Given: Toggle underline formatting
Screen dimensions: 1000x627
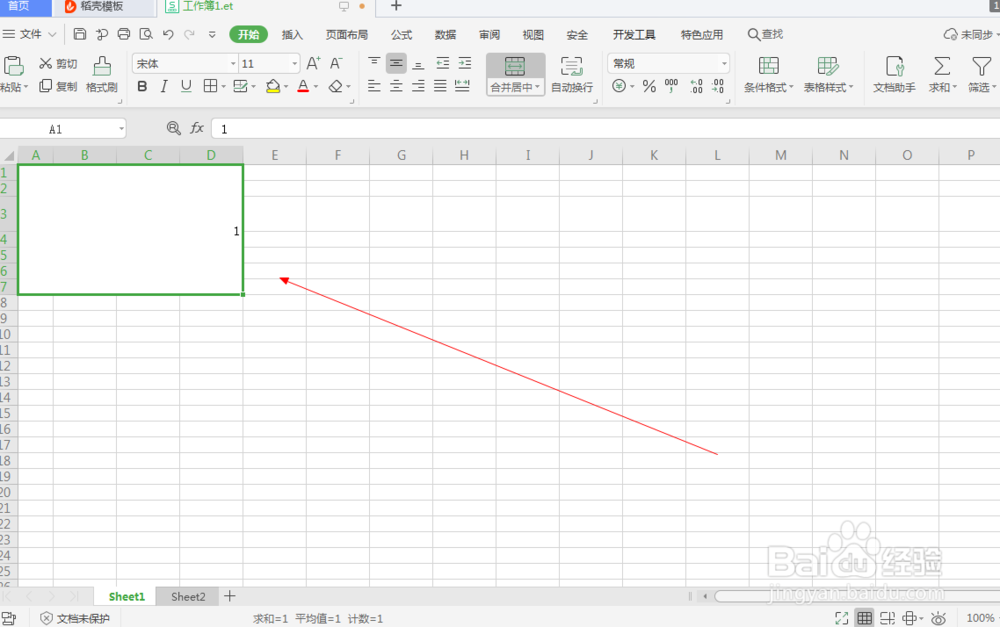Looking at the screenshot, I should (x=185, y=86).
